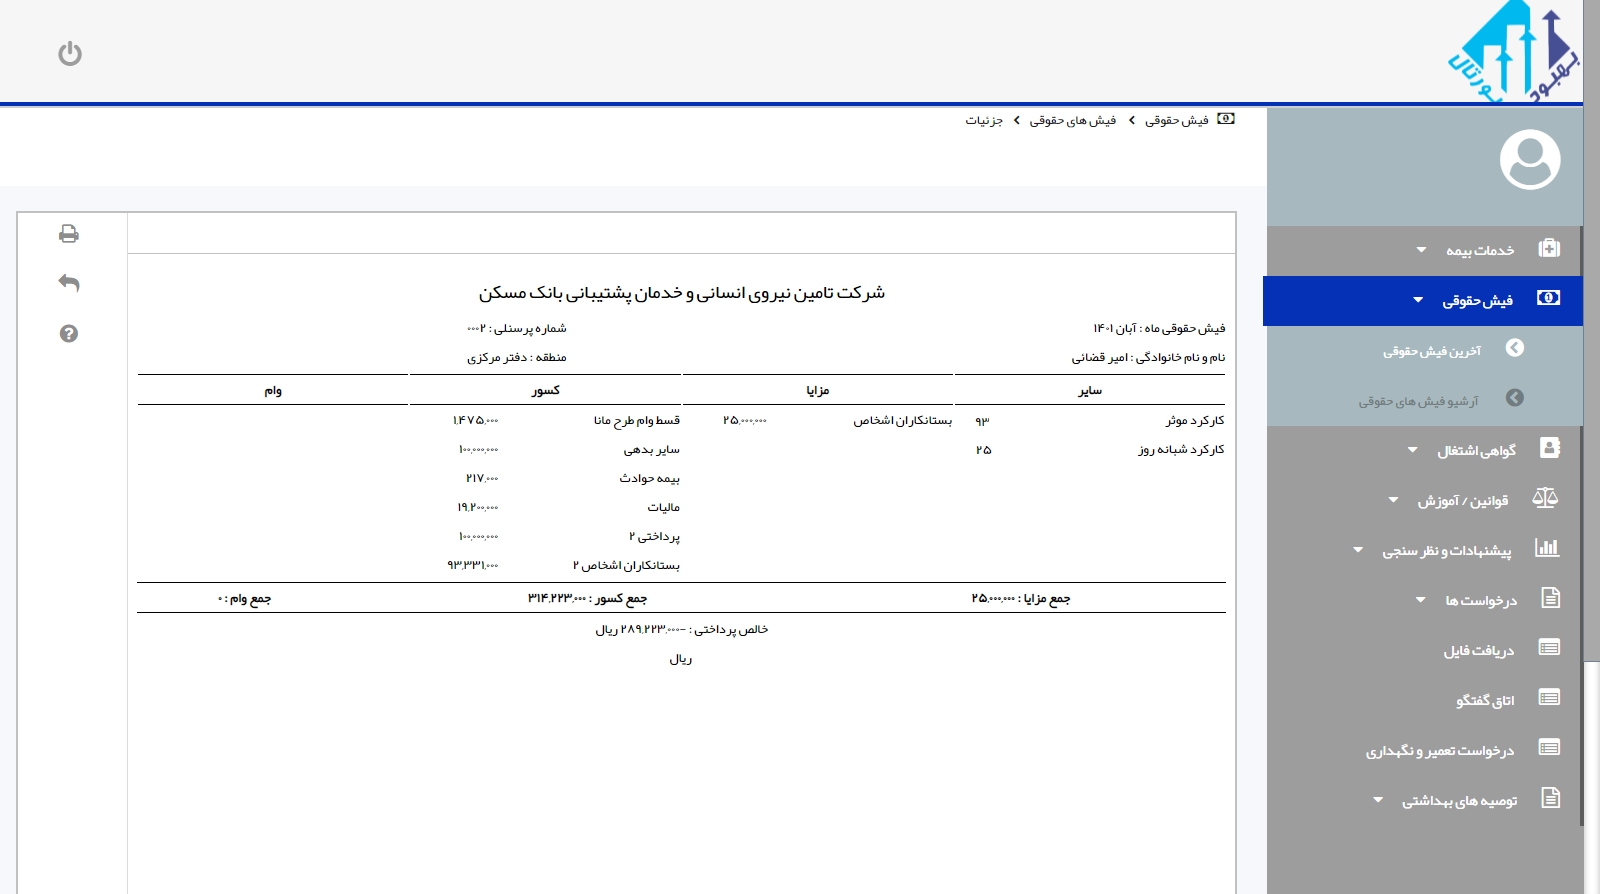This screenshot has height=894, width=1600.
Task: Expand the درخواست ها submenu arrow
Action: tap(1420, 600)
